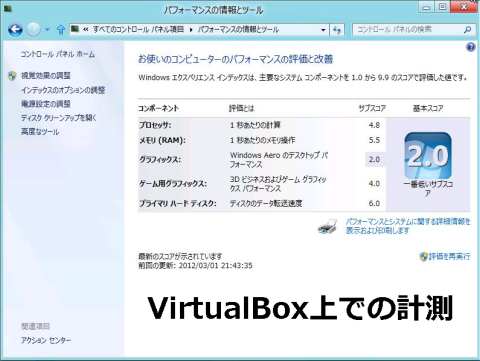
Task: Click the 前回の更新 2012/03/01 timestamp
Action: (x=195, y=266)
